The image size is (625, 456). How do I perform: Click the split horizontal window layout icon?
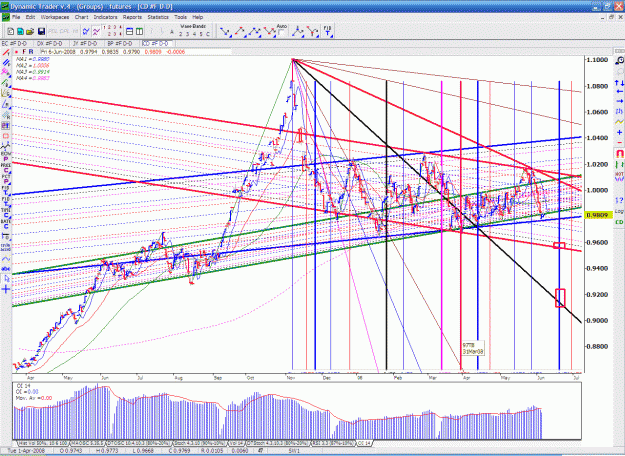point(130,31)
